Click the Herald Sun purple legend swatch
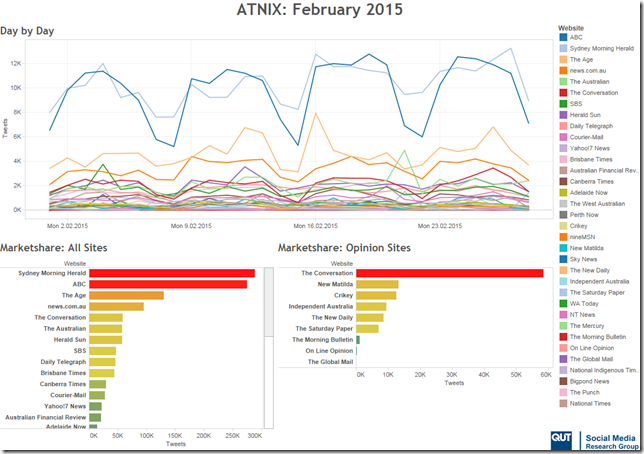 pyautogui.click(x=563, y=115)
